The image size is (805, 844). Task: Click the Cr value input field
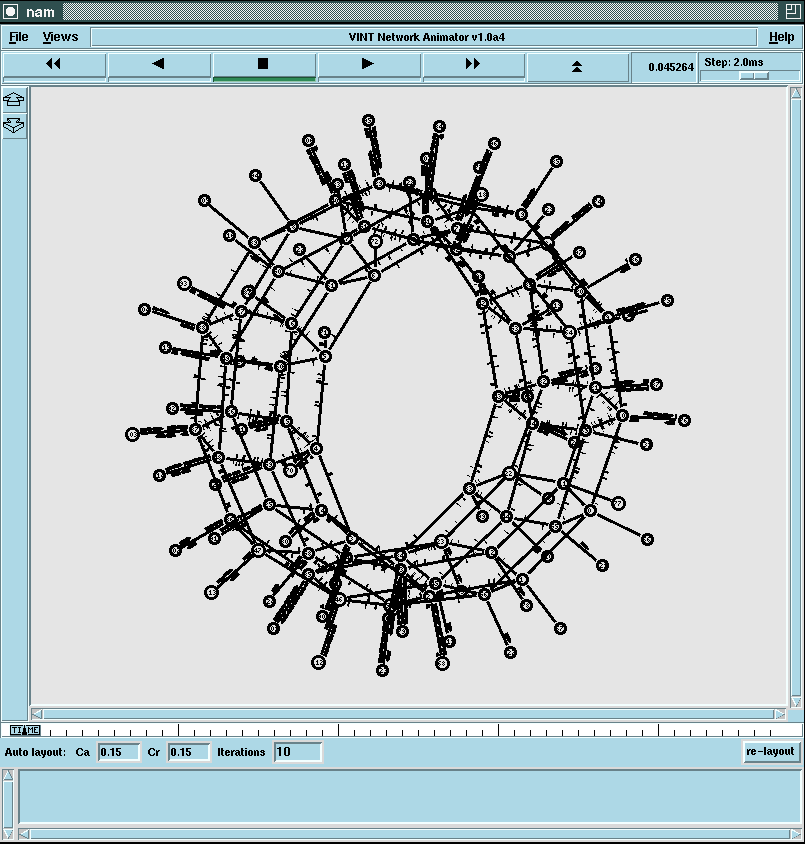pyautogui.click(x=188, y=752)
